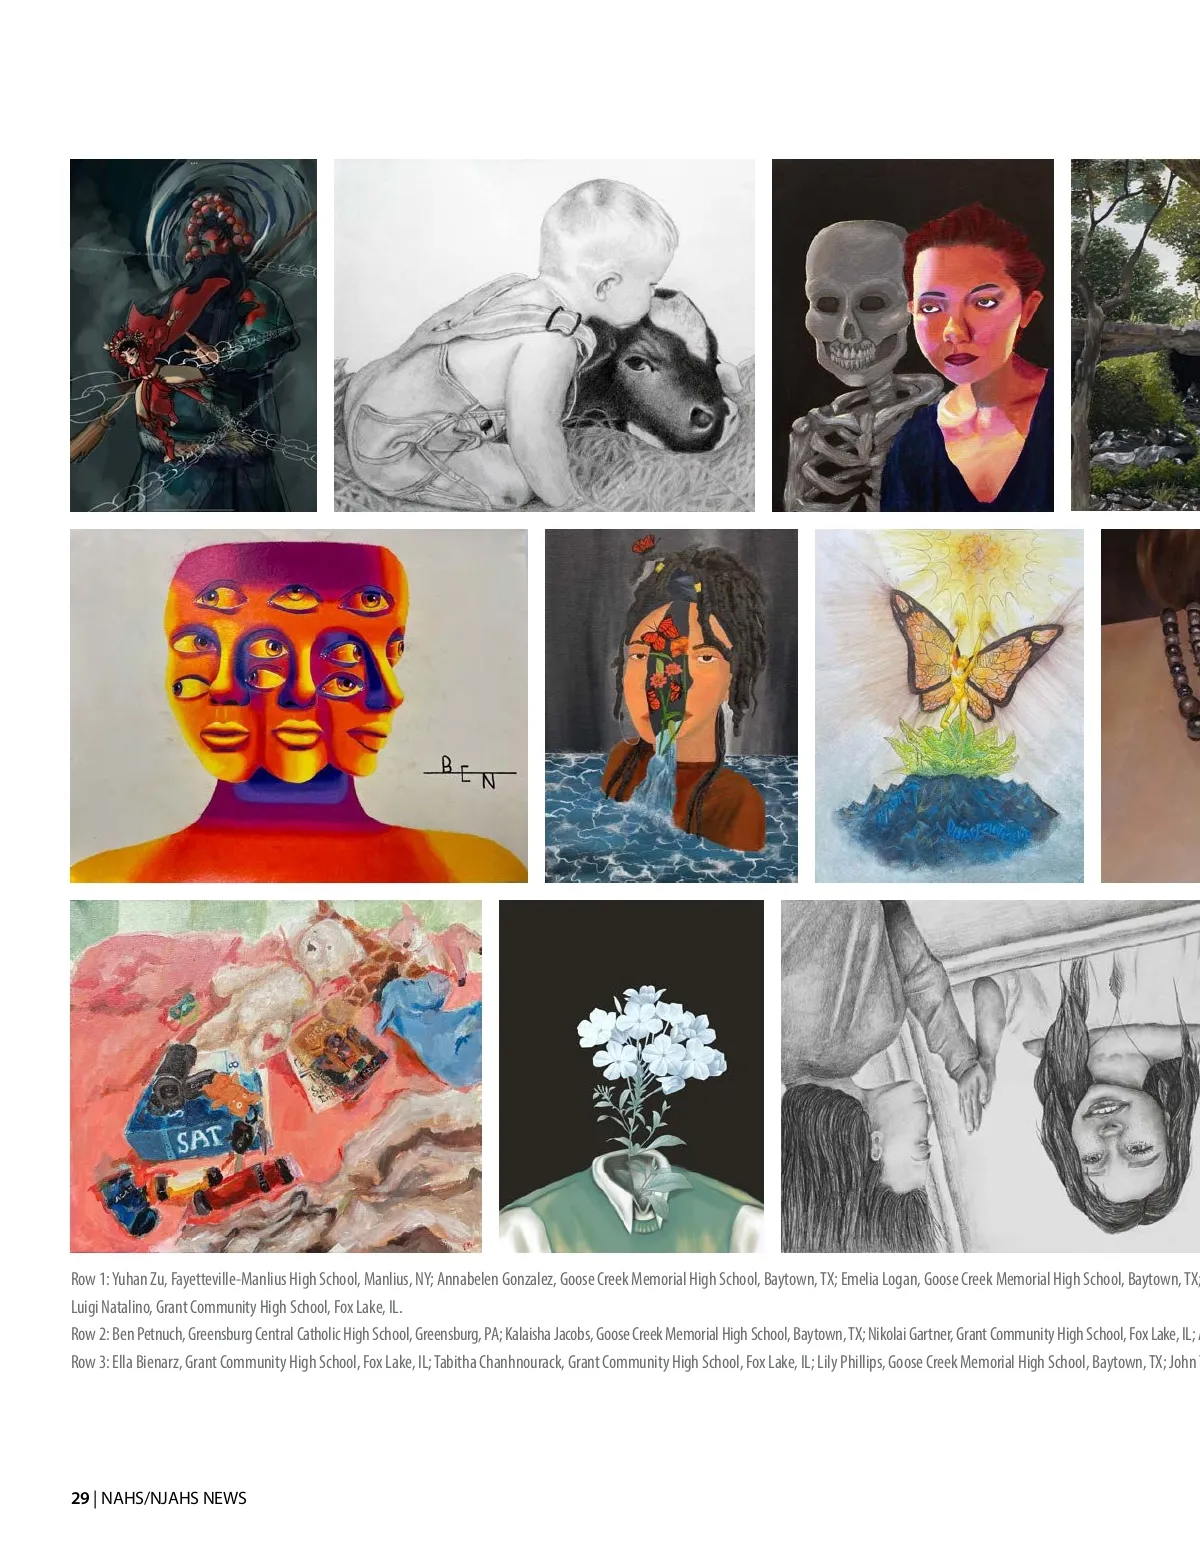Select the woman with waterfall face painting
This screenshot has height=1553, width=1200.
click(671, 706)
